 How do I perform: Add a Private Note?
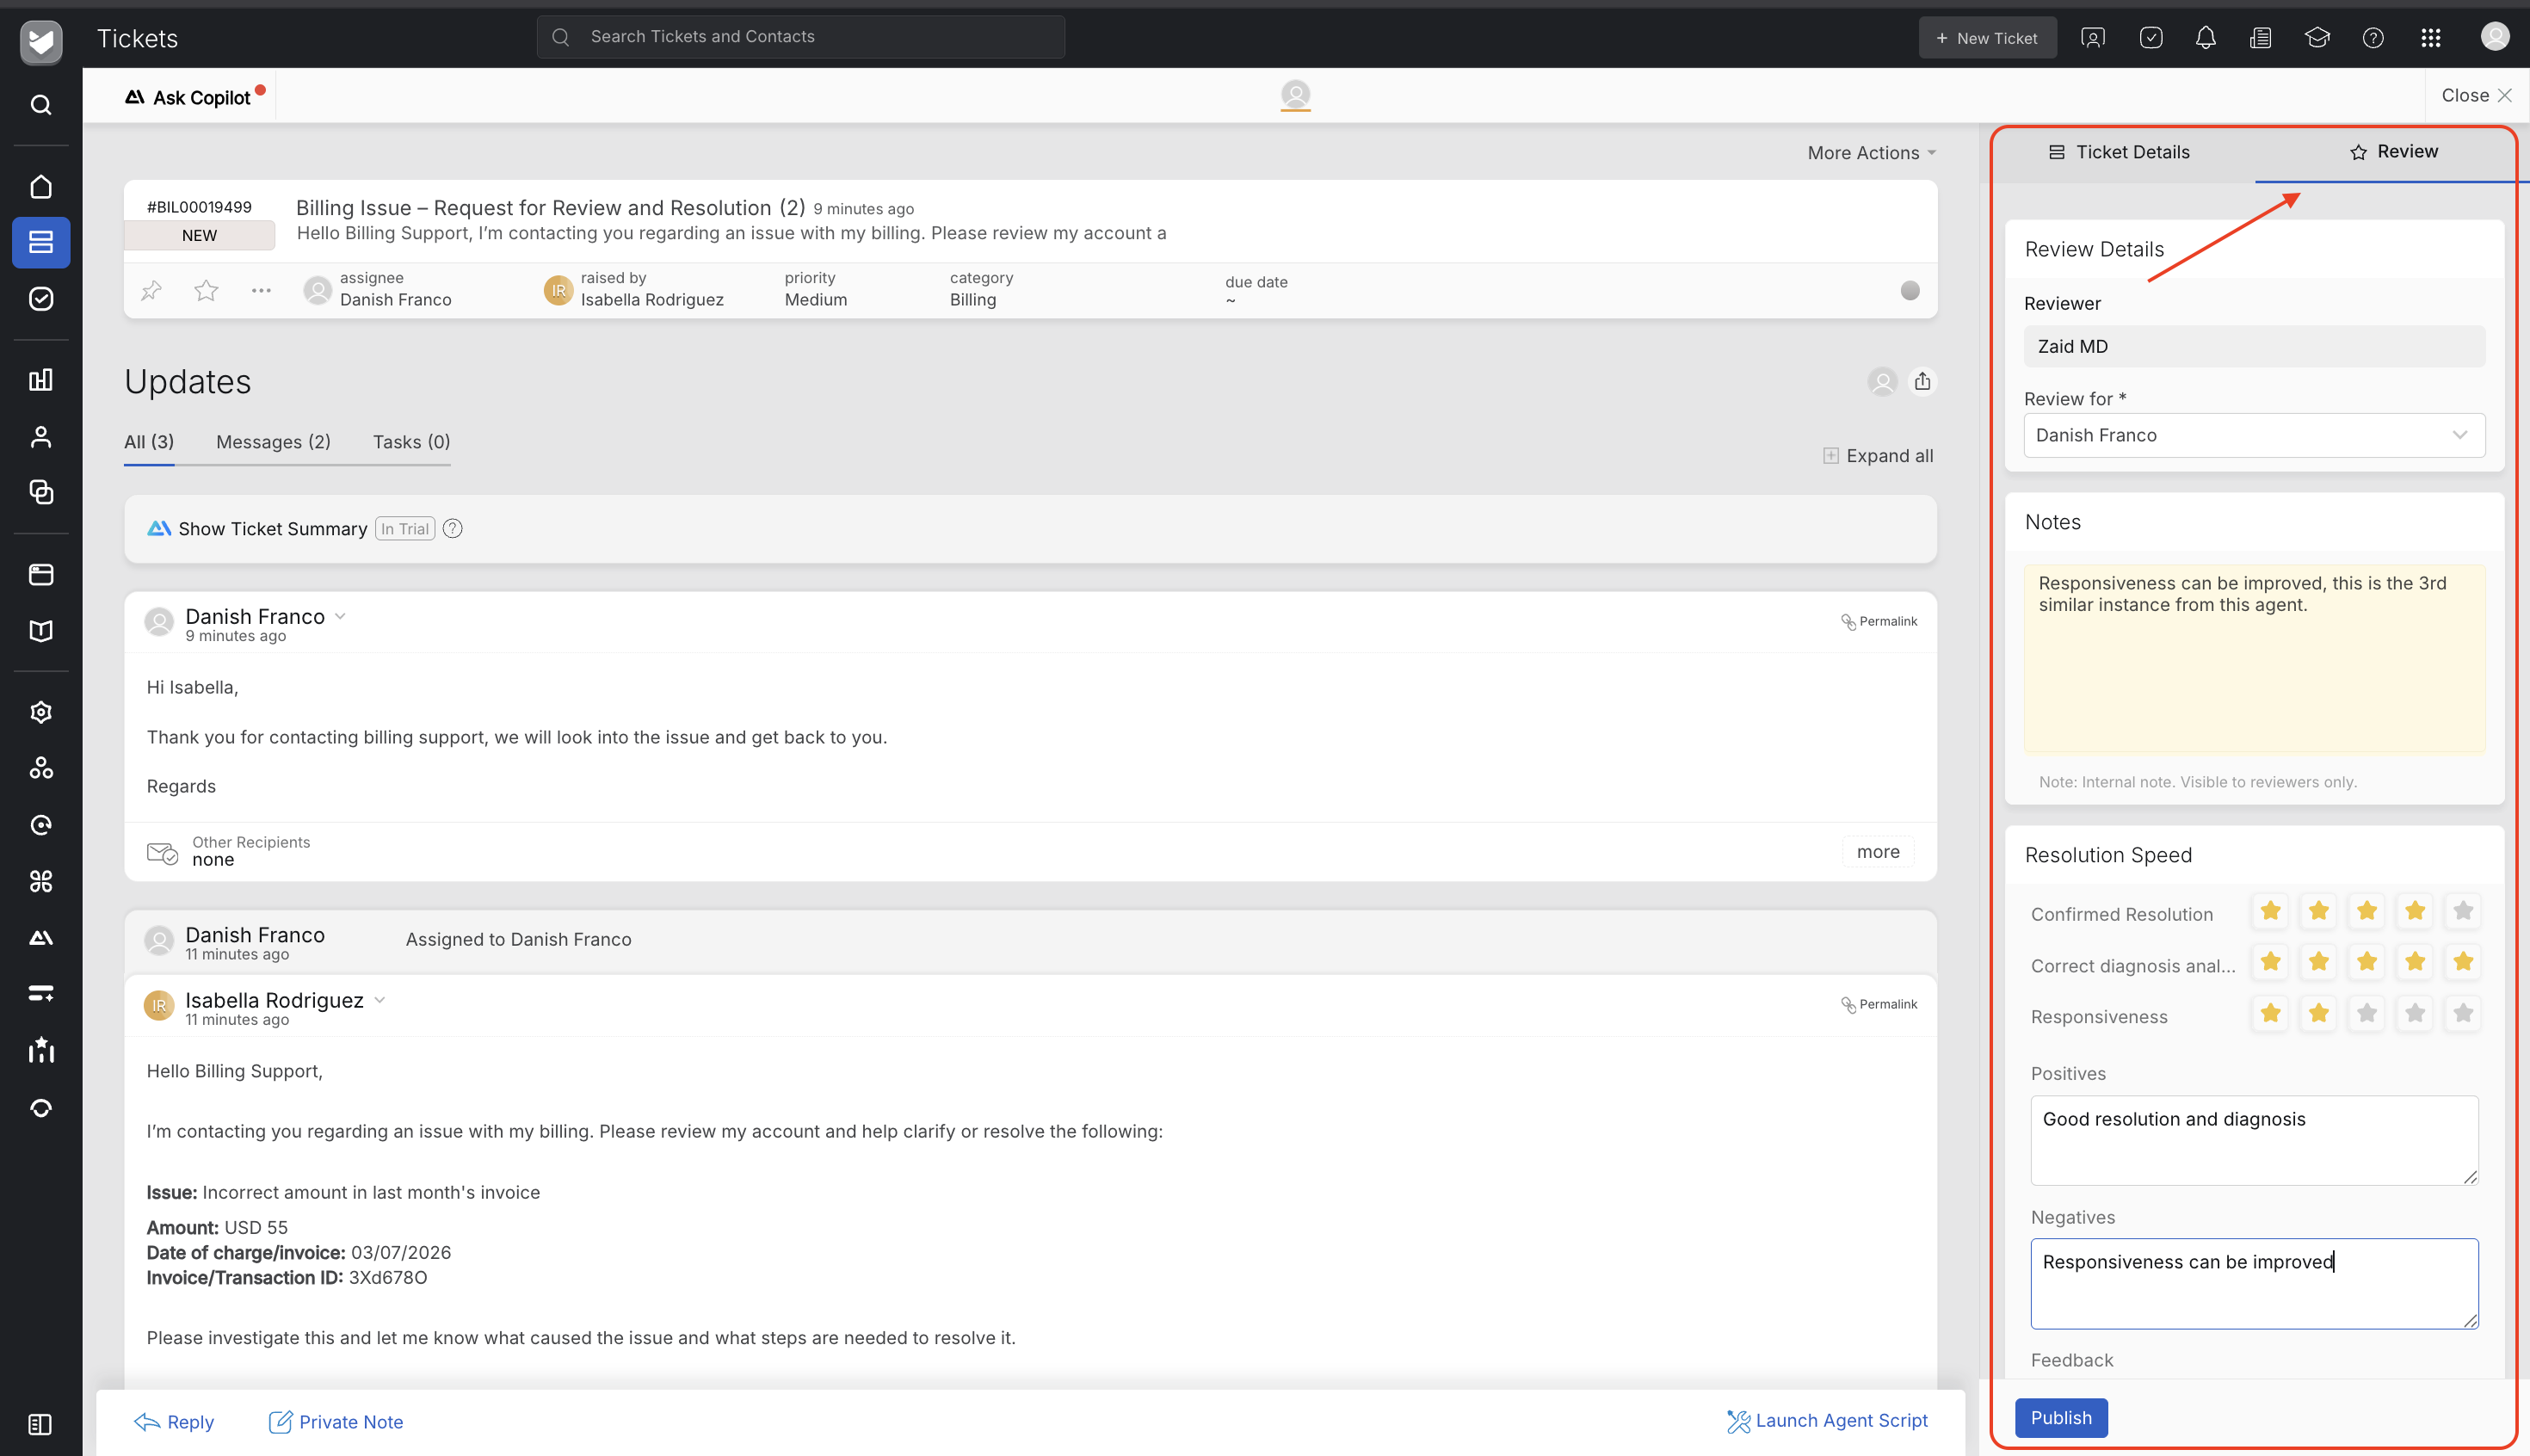[x=336, y=1422]
